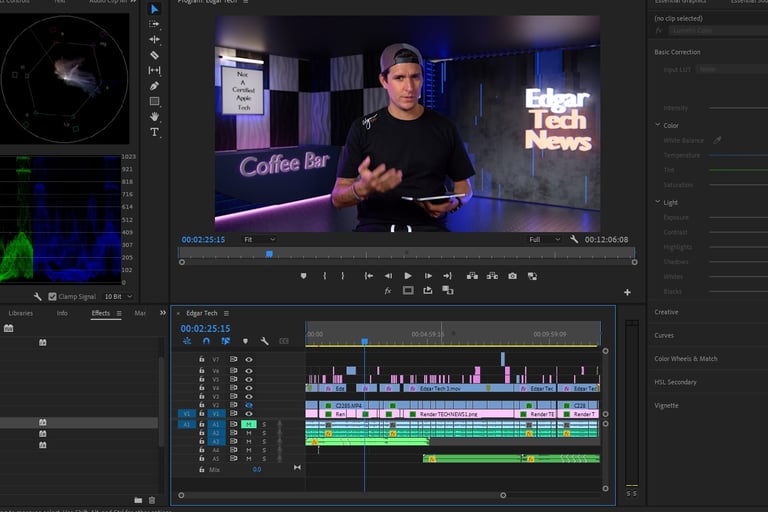Step back one frame
This screenshot has height=512, width=768.
(x=388, y=276)
